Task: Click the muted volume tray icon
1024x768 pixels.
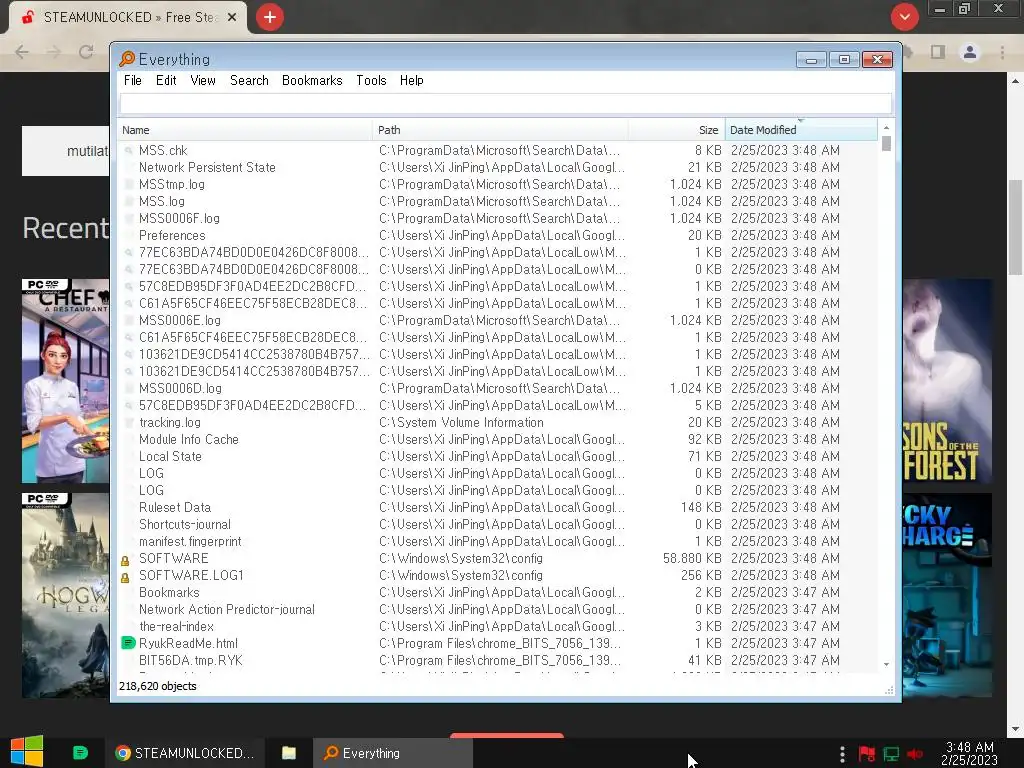Action: pos(915,754)
